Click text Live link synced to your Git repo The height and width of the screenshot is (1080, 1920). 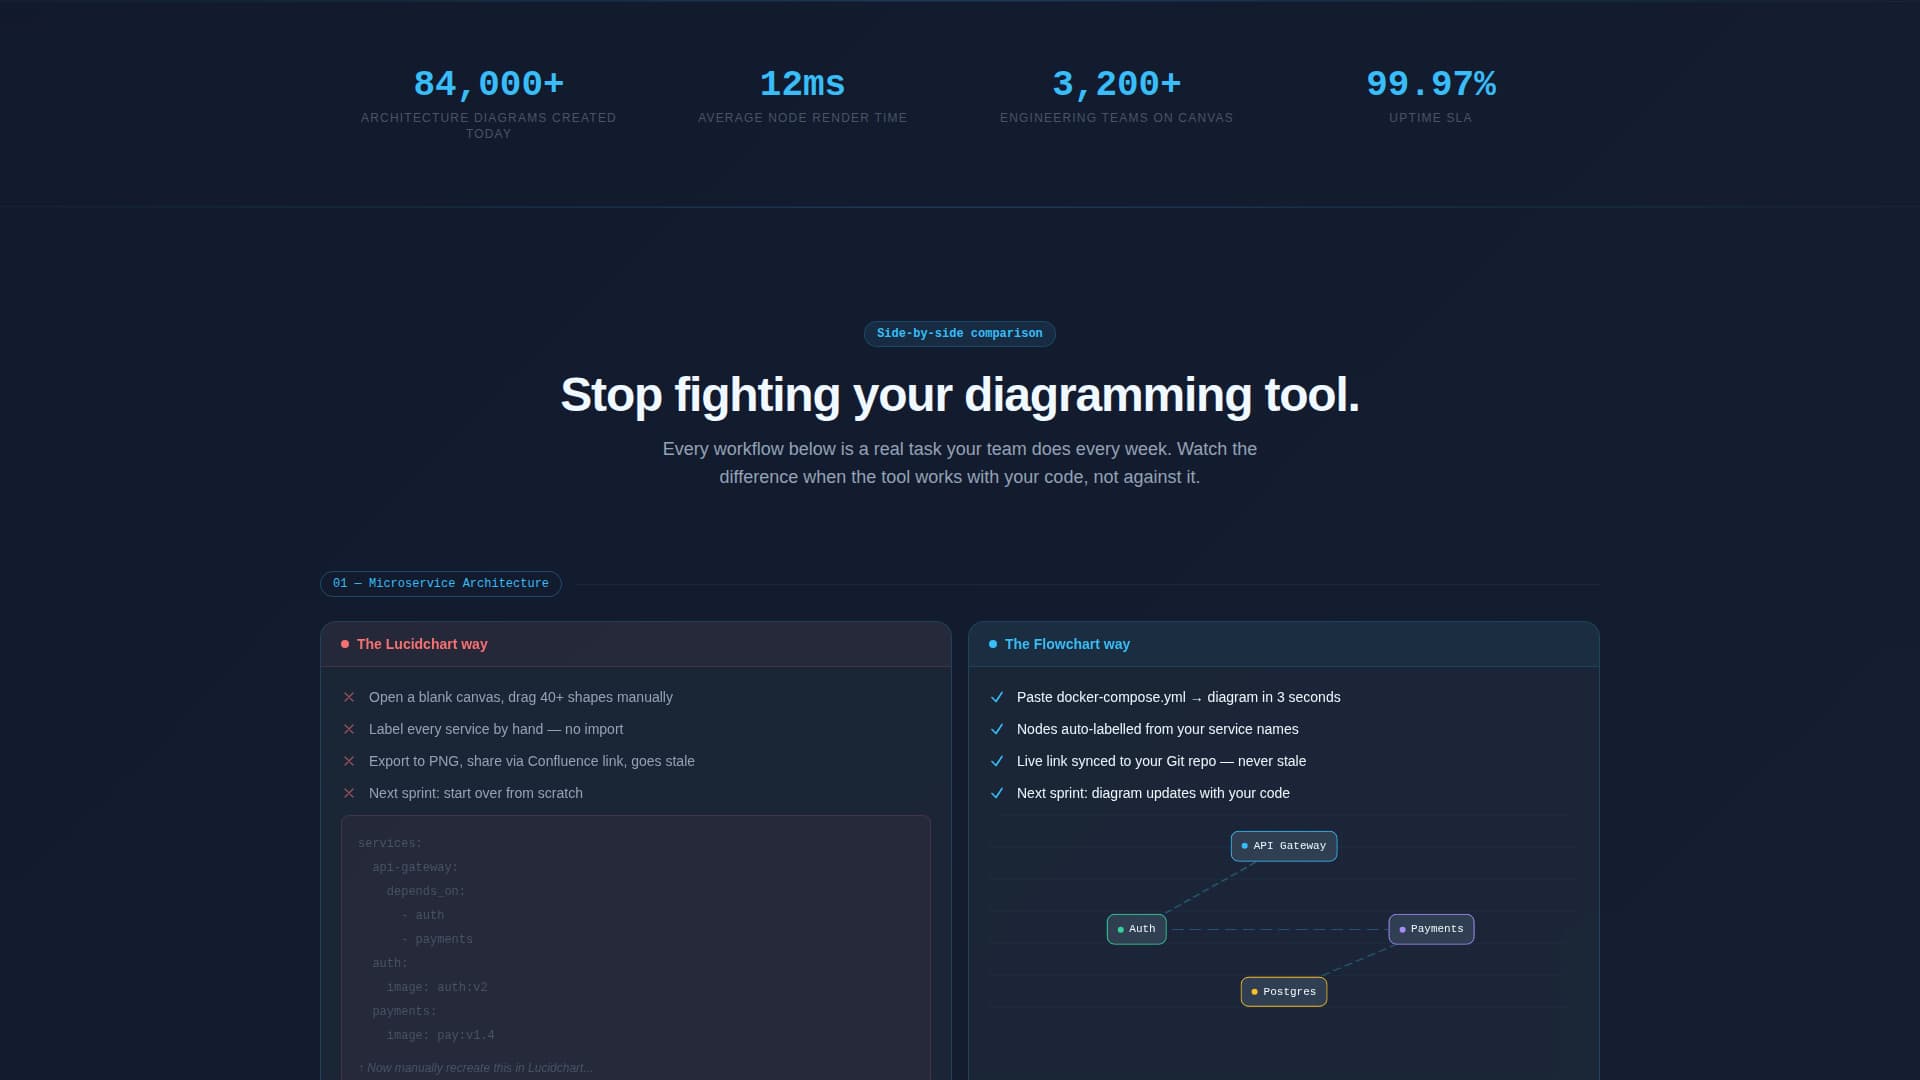click(1161, 761)
